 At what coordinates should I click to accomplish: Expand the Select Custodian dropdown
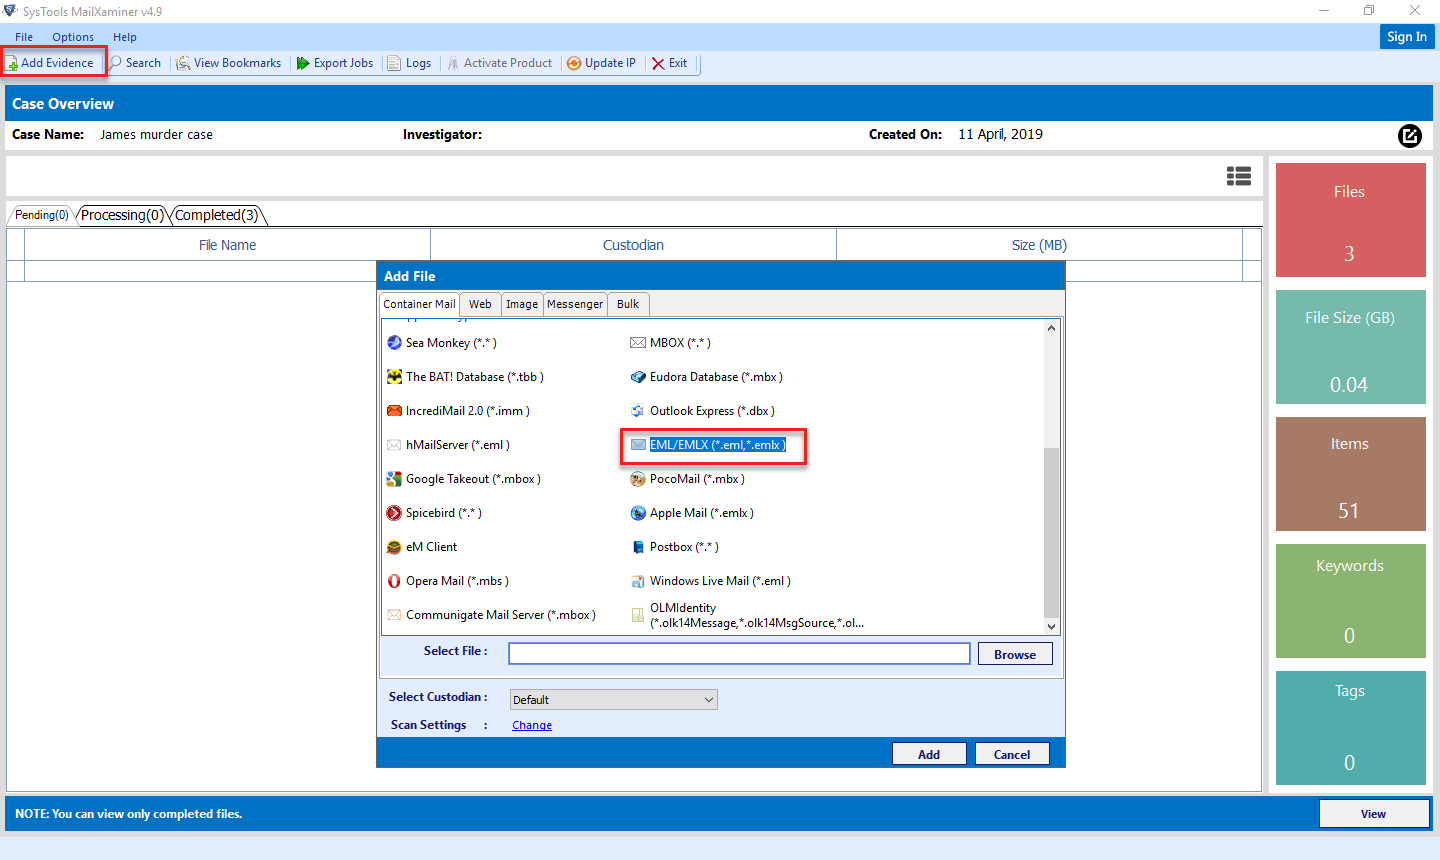click(x=613, y=700)
